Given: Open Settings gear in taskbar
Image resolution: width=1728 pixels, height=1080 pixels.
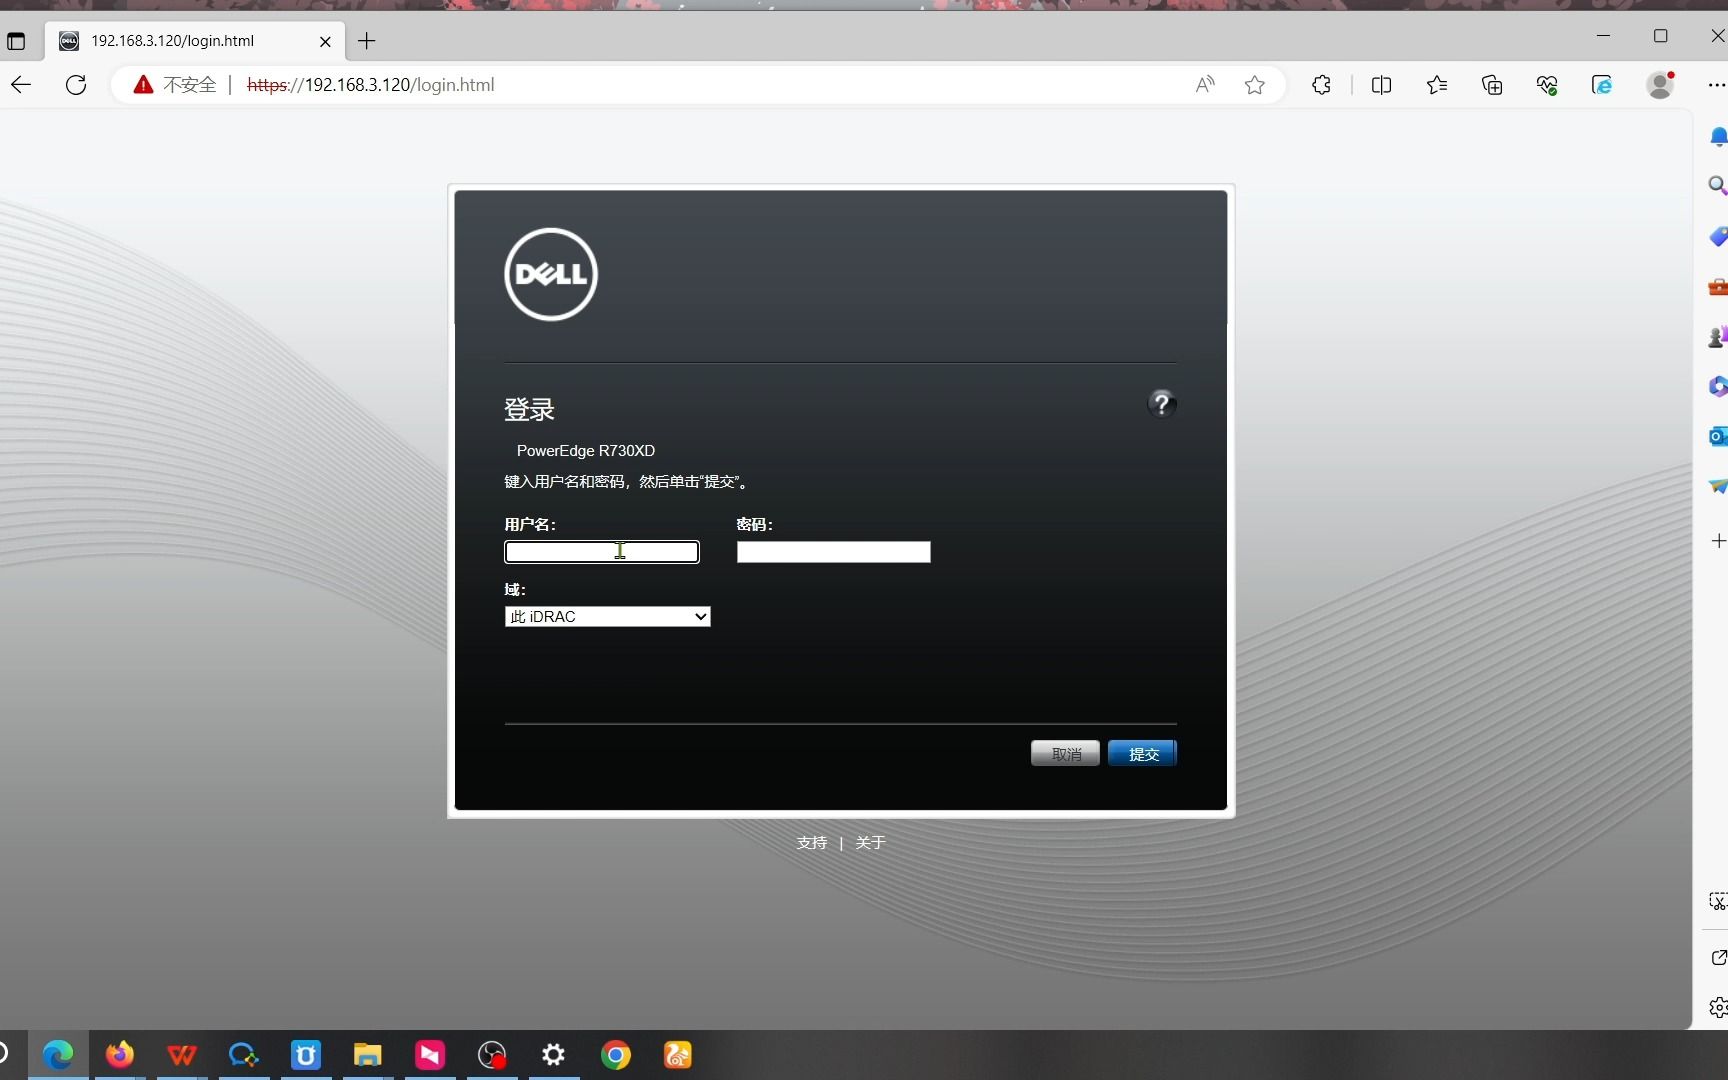Looking at the screenshot, I should click(554, 1055).
